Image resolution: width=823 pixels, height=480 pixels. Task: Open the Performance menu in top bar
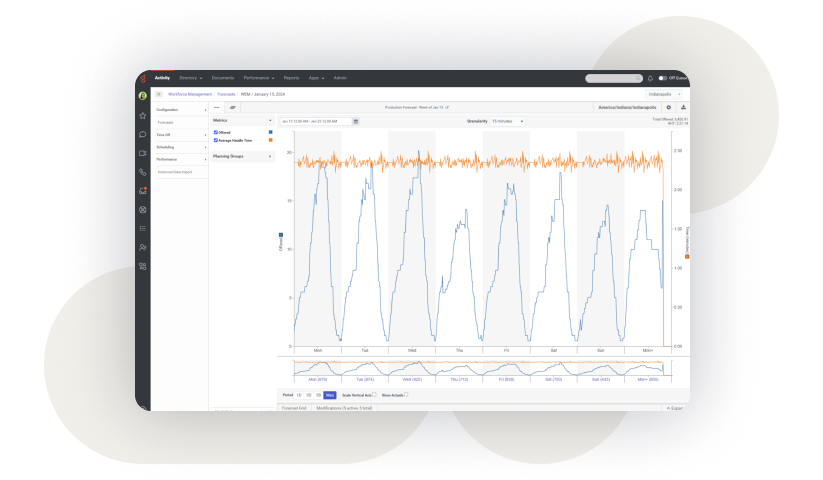point(258,78)
